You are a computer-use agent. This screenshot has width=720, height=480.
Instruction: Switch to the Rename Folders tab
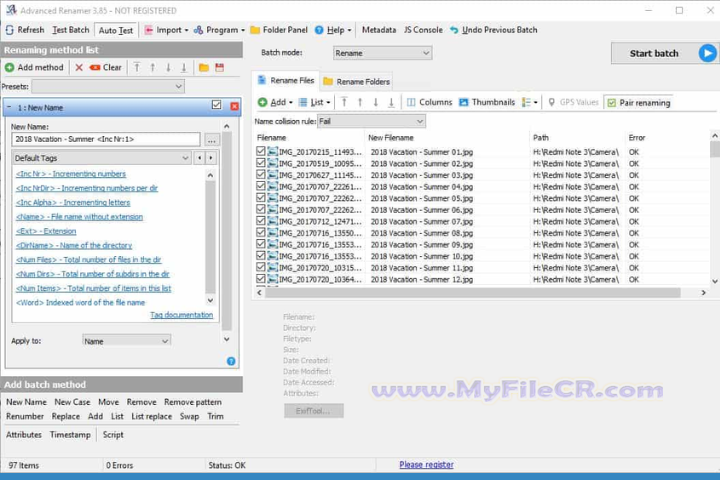(356, 82)
